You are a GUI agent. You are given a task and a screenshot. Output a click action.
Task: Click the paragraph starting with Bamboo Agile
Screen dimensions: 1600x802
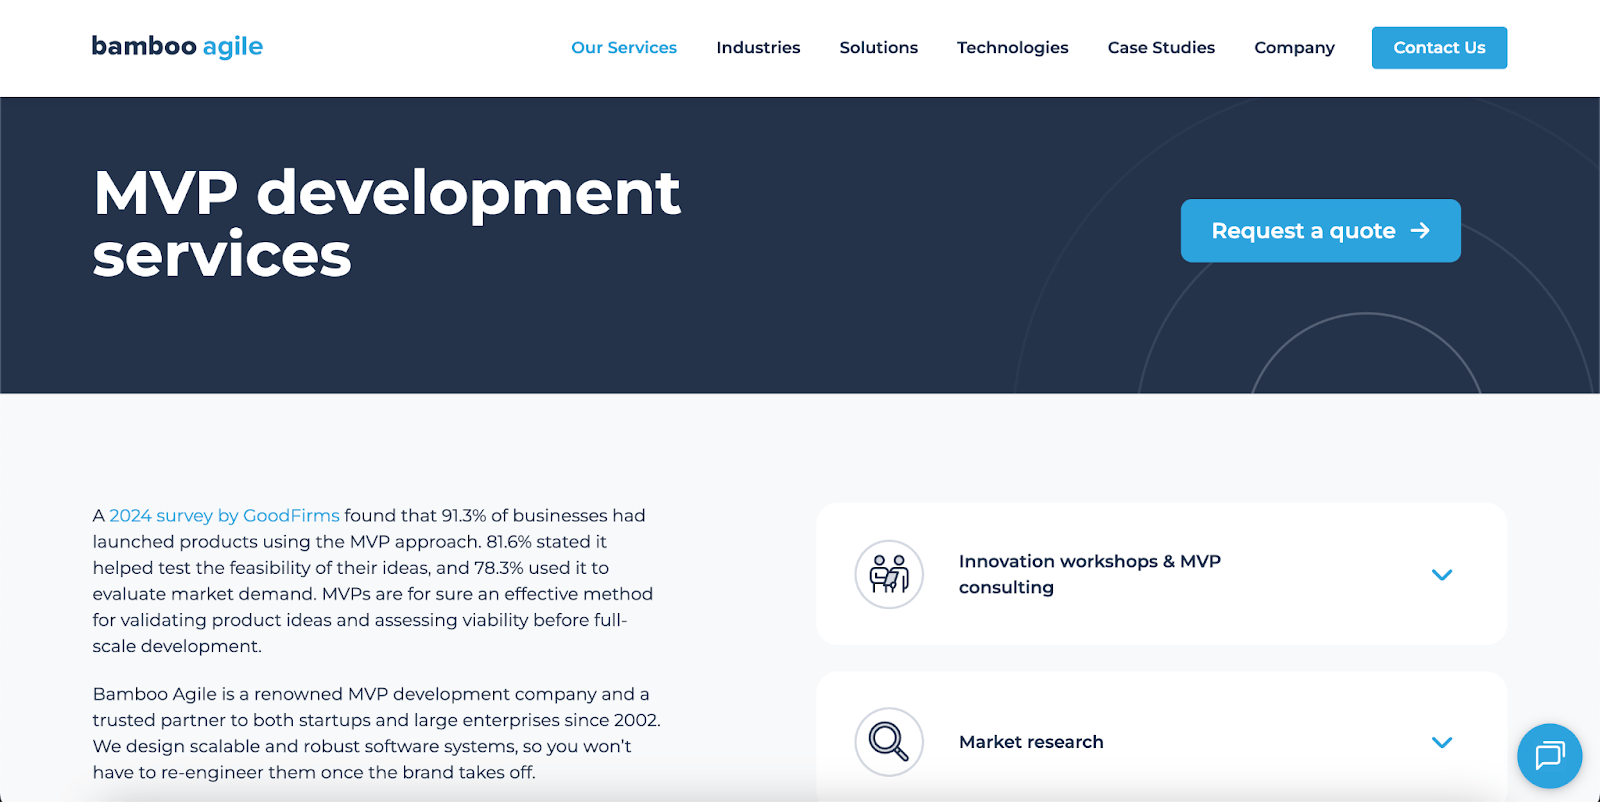pos(376,733)
